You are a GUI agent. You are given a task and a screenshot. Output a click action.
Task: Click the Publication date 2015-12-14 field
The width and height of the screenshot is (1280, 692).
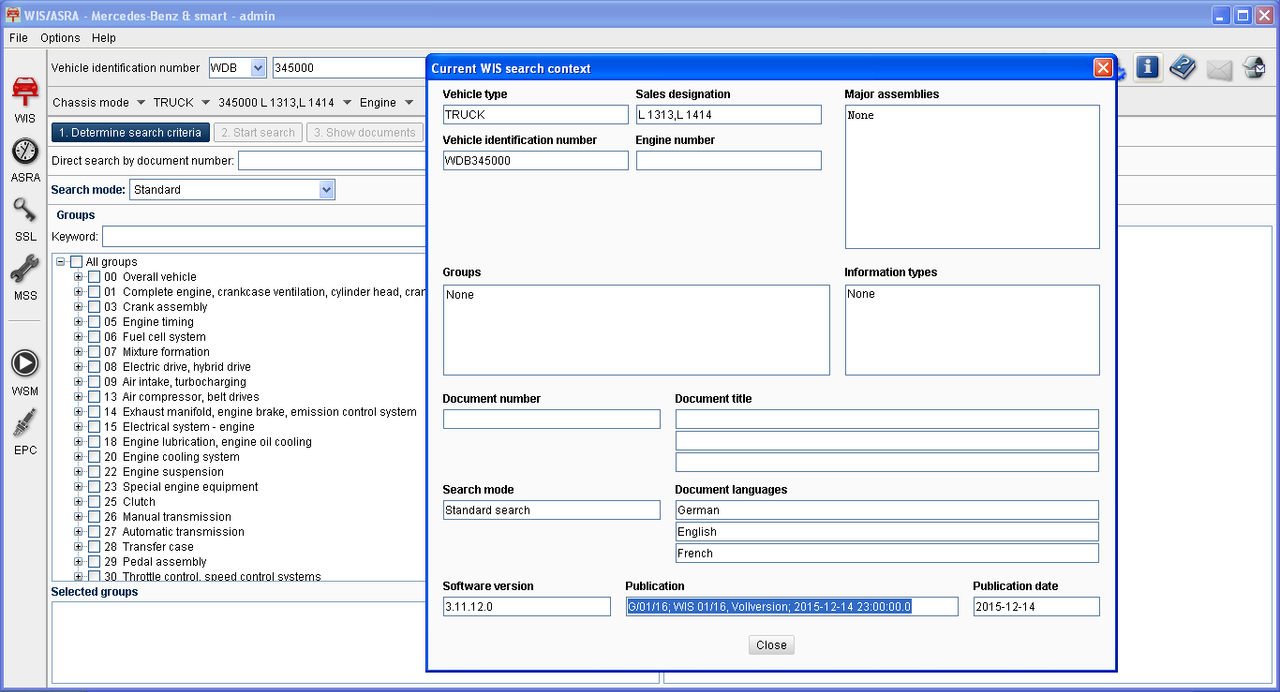(x=1036, y=606)
